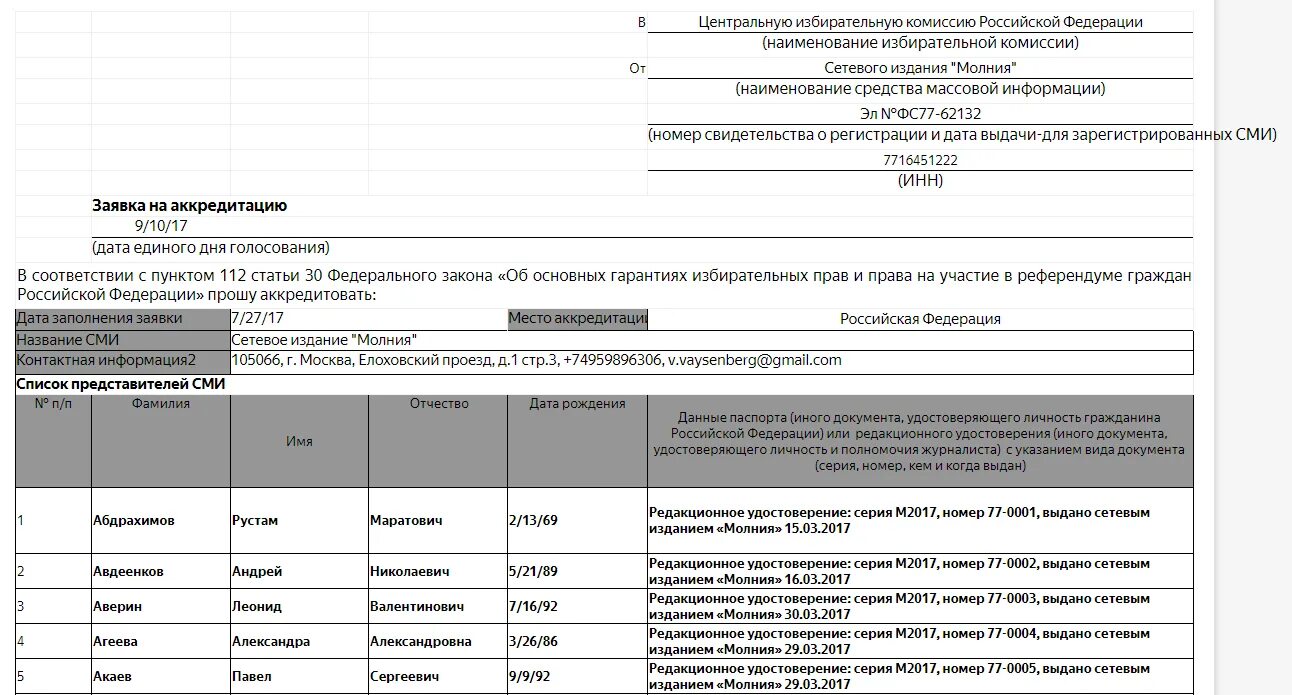
Task: Select the passport data column header
Action: [920, 441]
